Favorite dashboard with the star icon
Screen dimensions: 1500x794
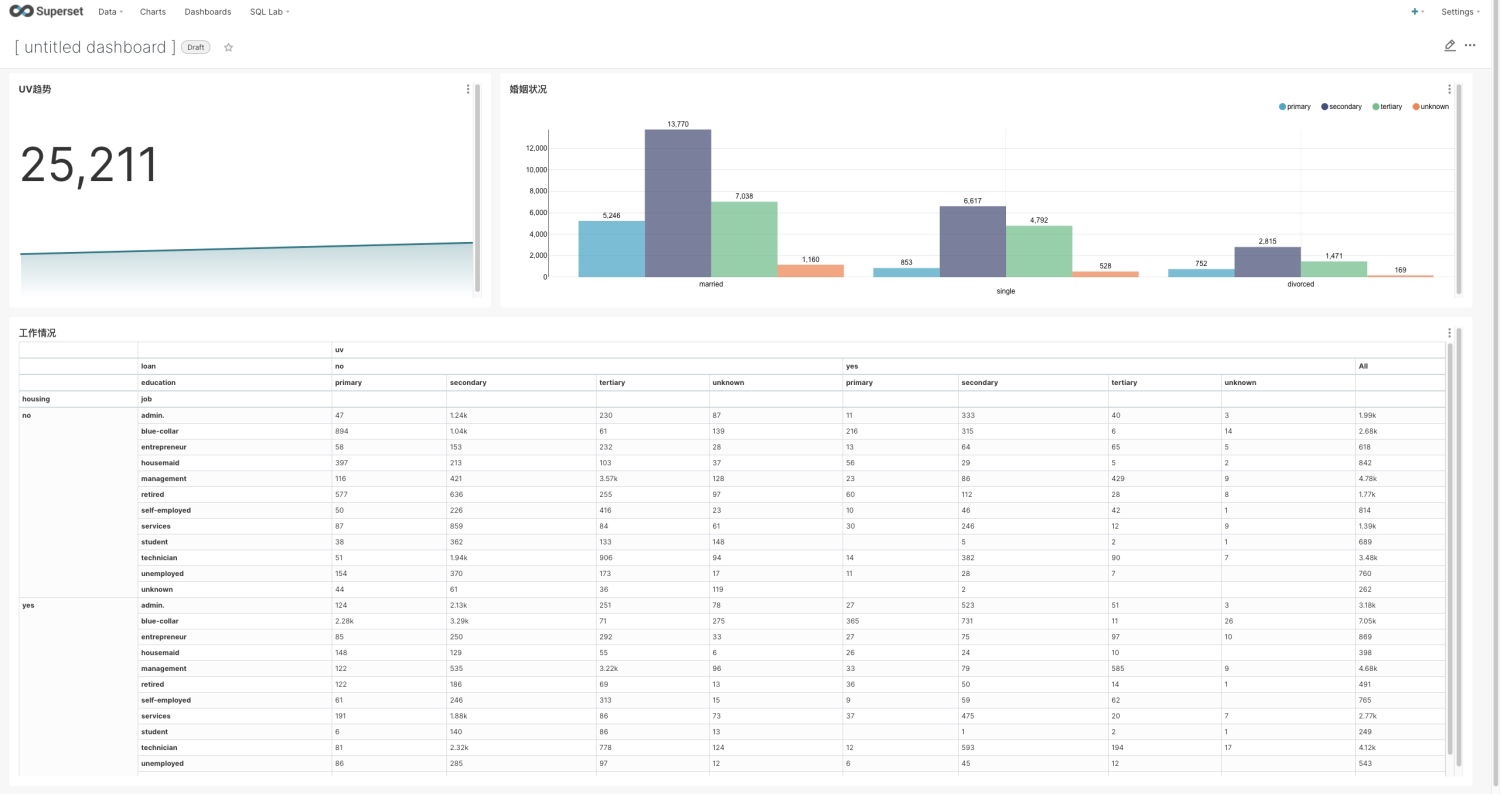coord(228,47)
